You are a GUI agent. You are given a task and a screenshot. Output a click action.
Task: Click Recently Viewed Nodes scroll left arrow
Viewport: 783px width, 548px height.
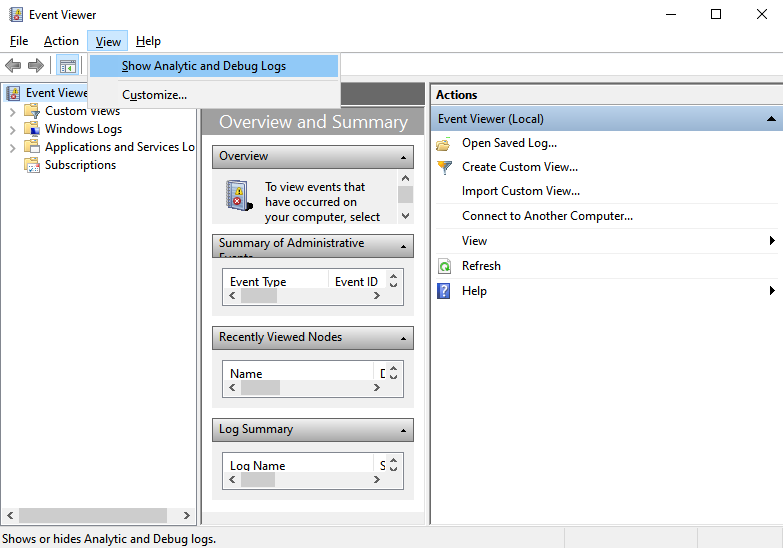point(232,388)
